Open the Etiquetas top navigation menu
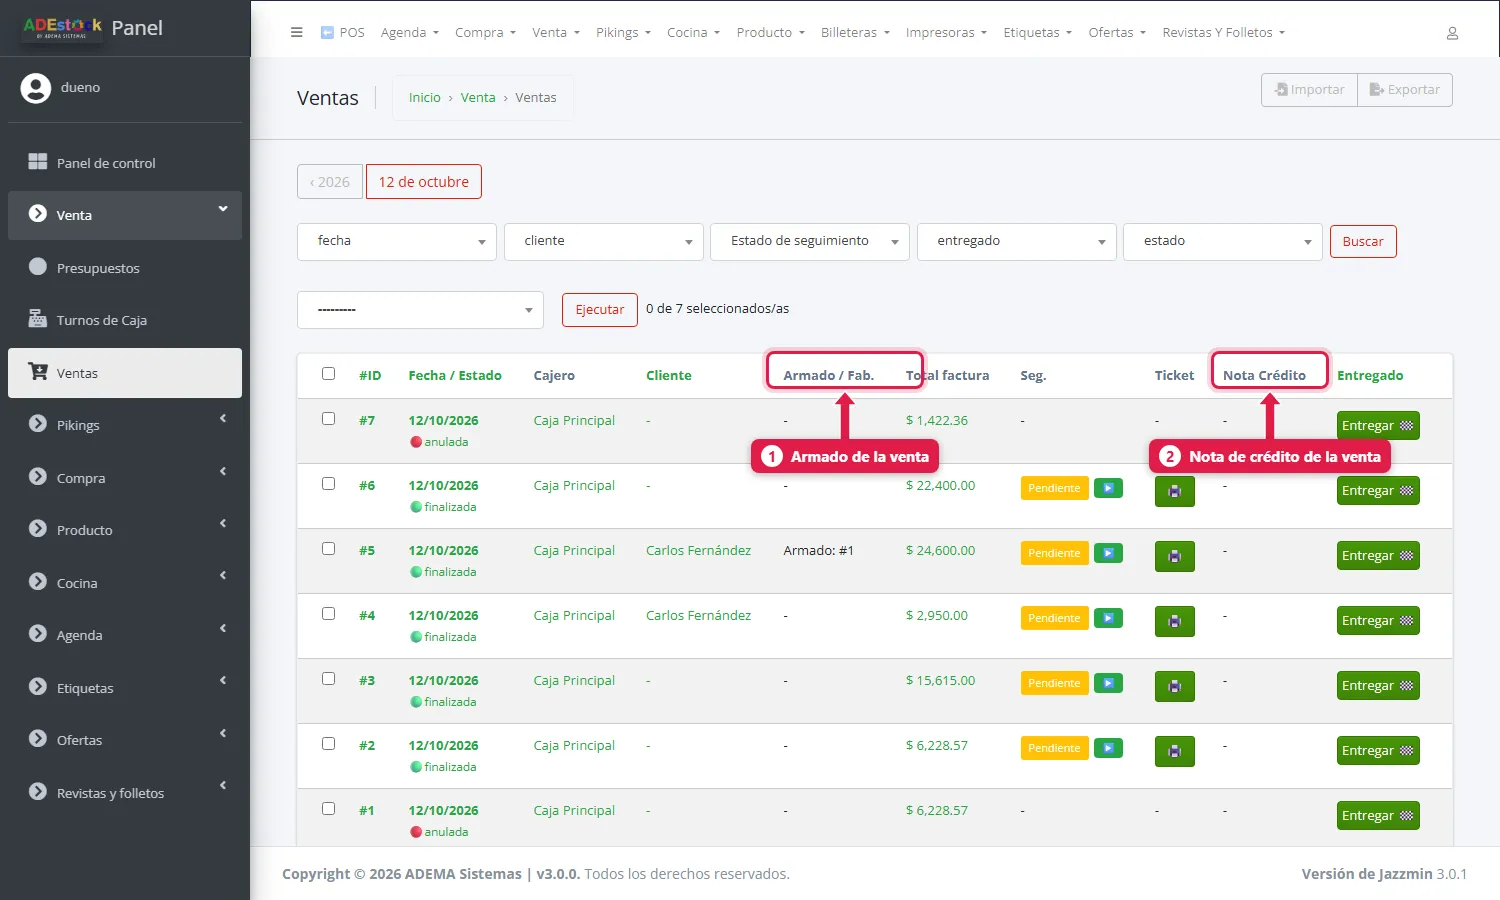The image size is (1500, 900). click(1037, 32)
